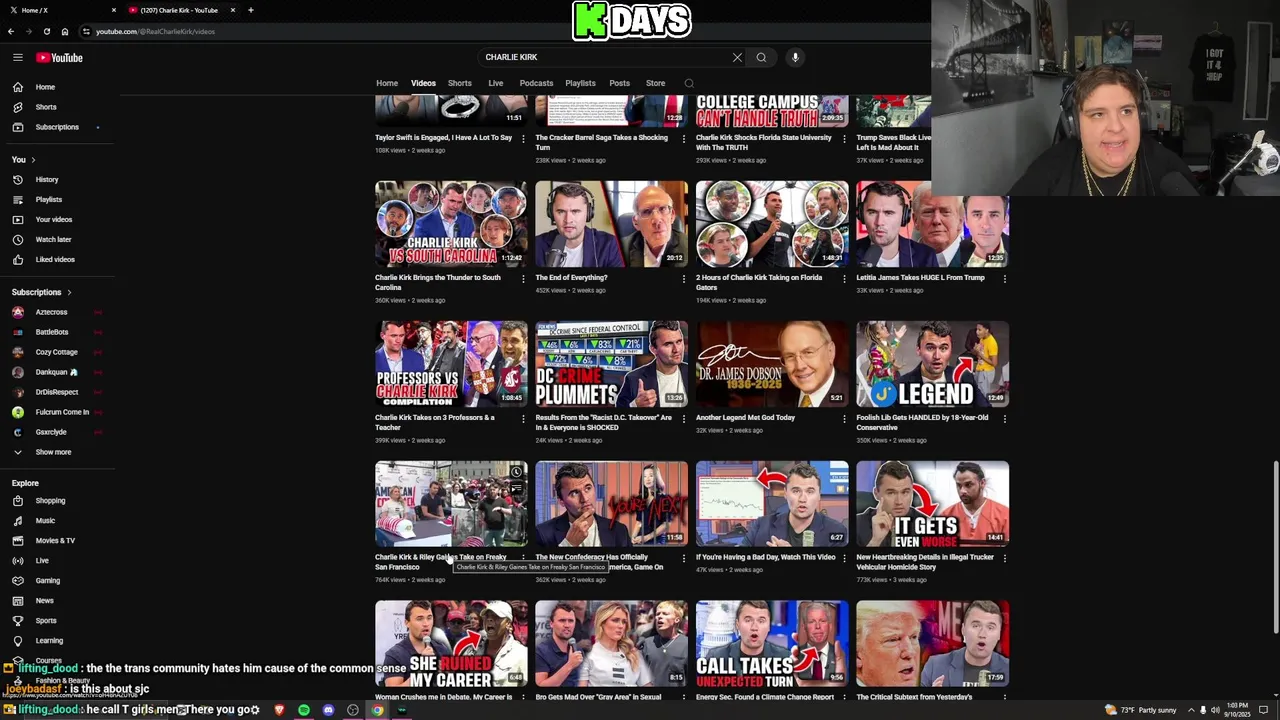Image resolution: width=1280 pixels, height=720 pixels.
Task: Open options menu for Florida Gators video
Action: pyautogui.click(x=844, y=279)
